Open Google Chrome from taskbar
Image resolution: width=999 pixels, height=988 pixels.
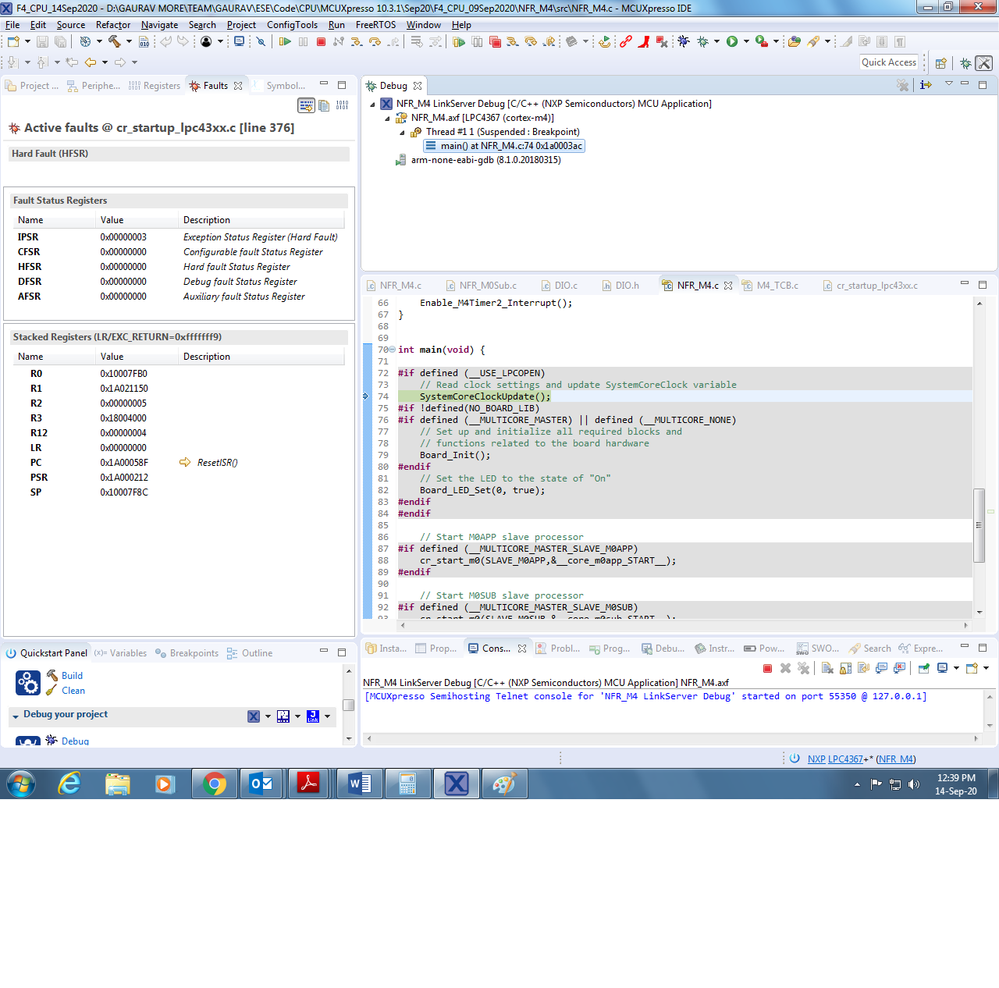click(x=214, y=784)
